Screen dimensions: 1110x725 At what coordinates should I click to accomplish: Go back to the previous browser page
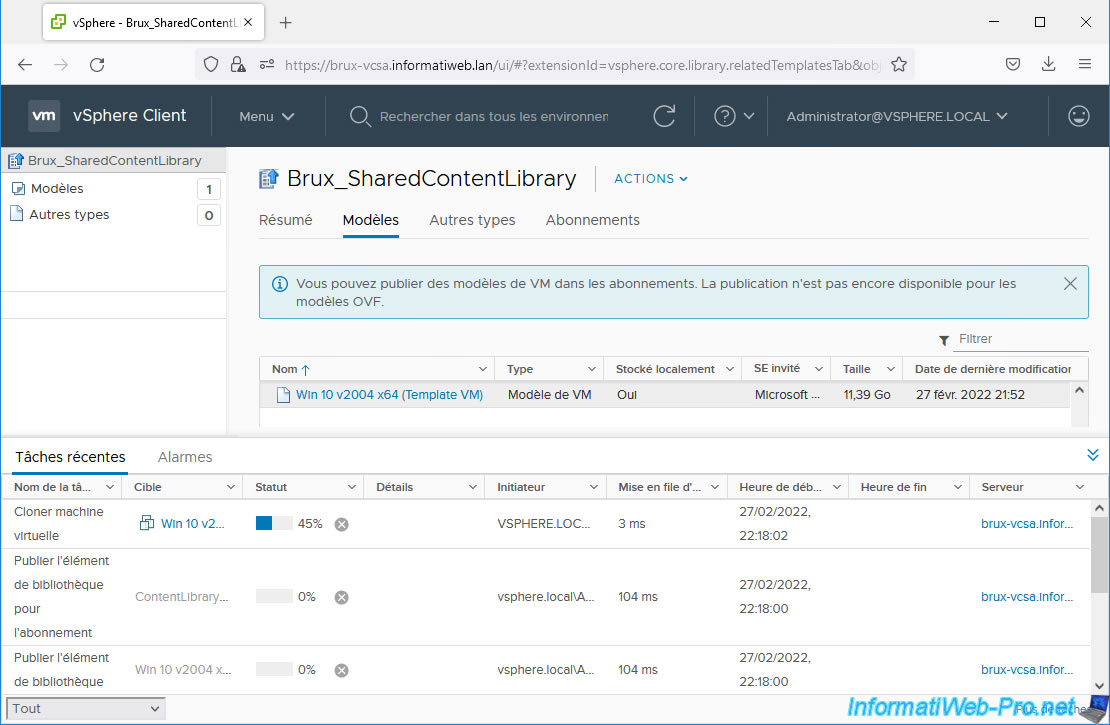coord(25,64)
